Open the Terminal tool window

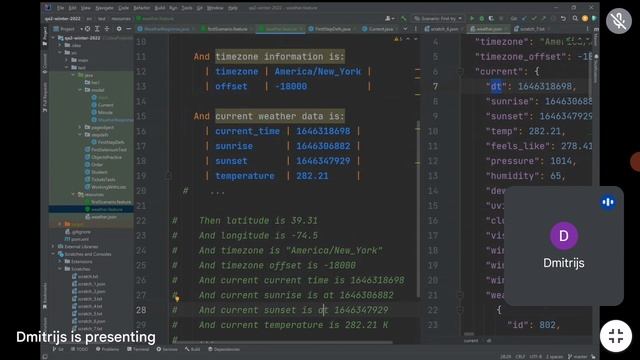tap(138, 349)
